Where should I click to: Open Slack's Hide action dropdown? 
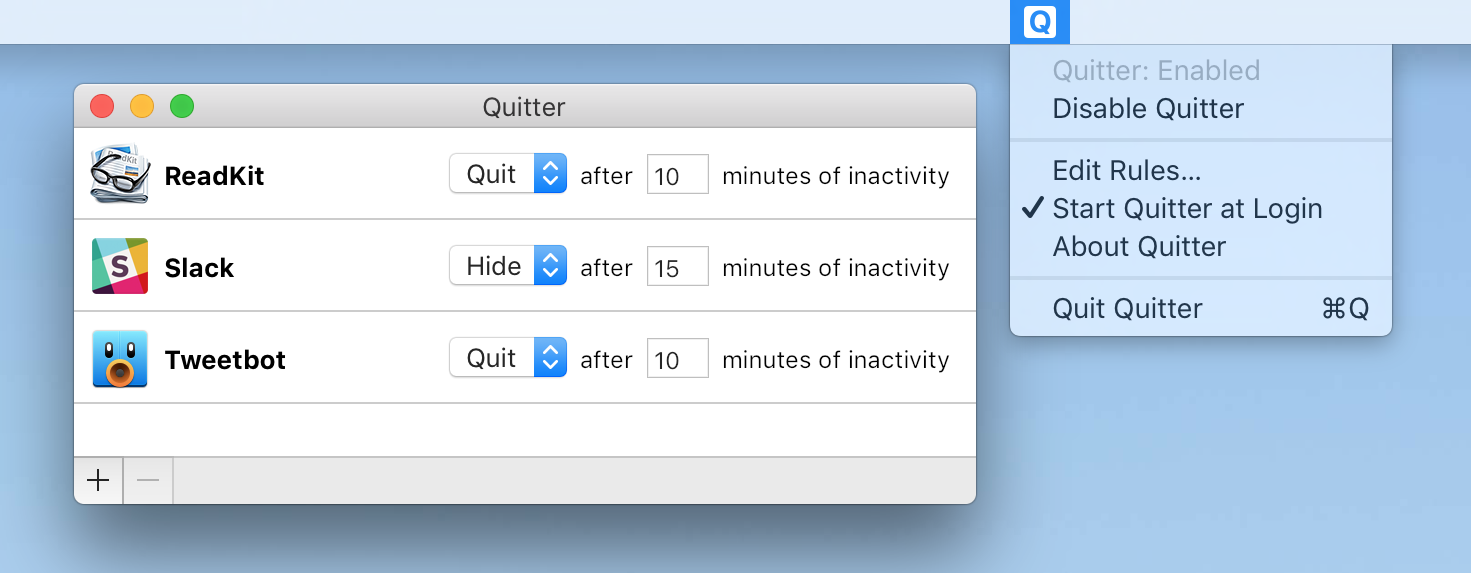pos(508,266)
